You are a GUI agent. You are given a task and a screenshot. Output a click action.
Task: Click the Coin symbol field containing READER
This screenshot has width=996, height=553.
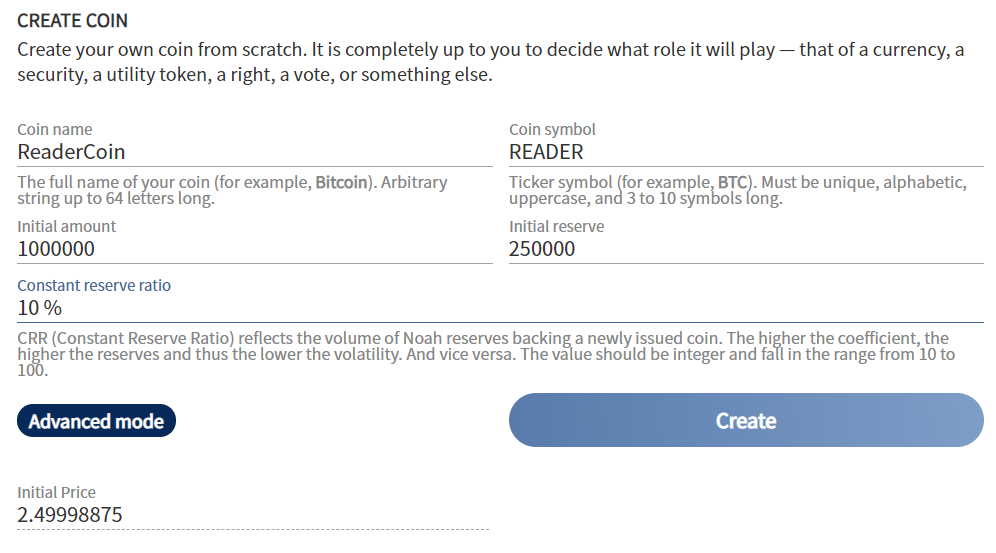745,152
